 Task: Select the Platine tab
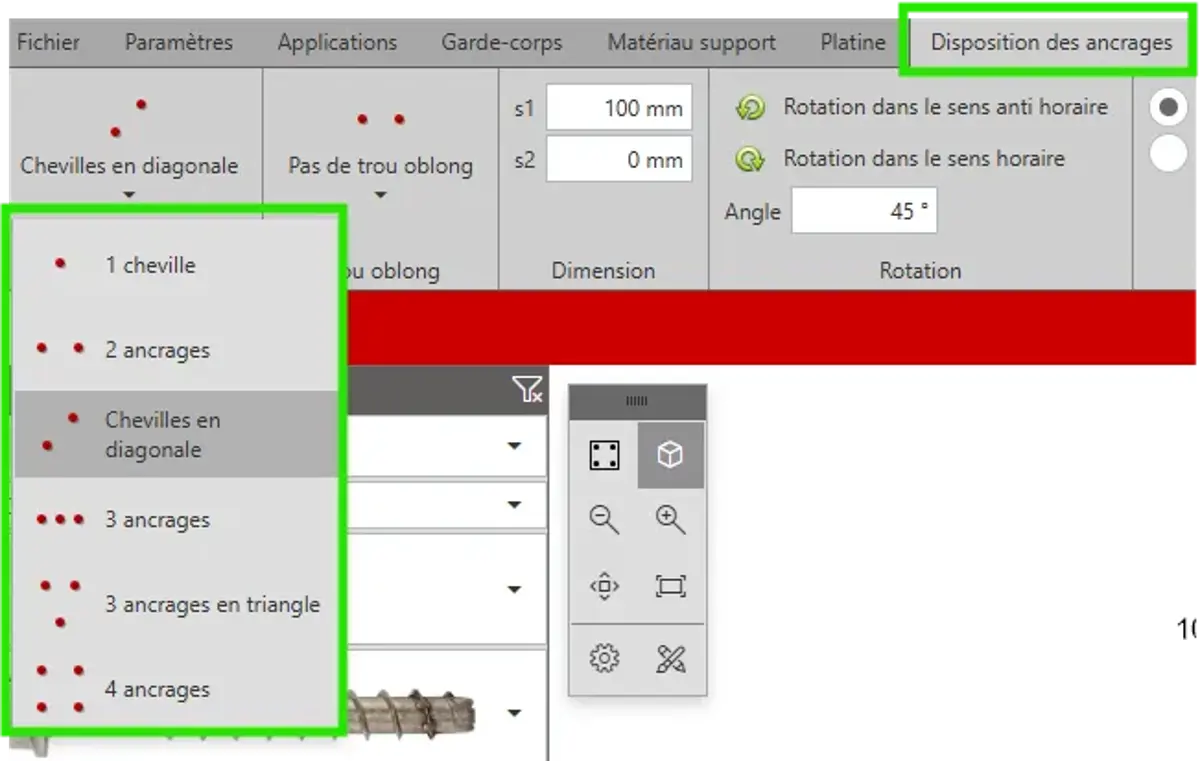[x=853, y=42]
